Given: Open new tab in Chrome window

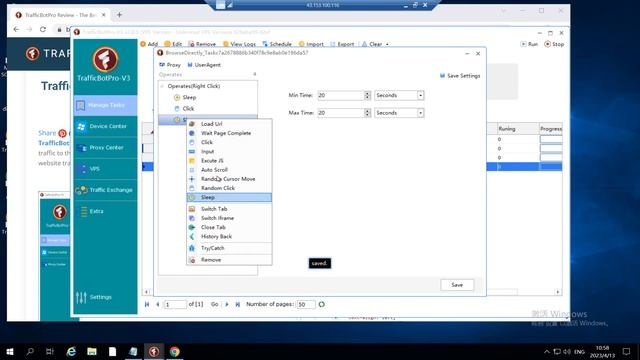Looking at the screenshot, I should [x=119, y=15].
